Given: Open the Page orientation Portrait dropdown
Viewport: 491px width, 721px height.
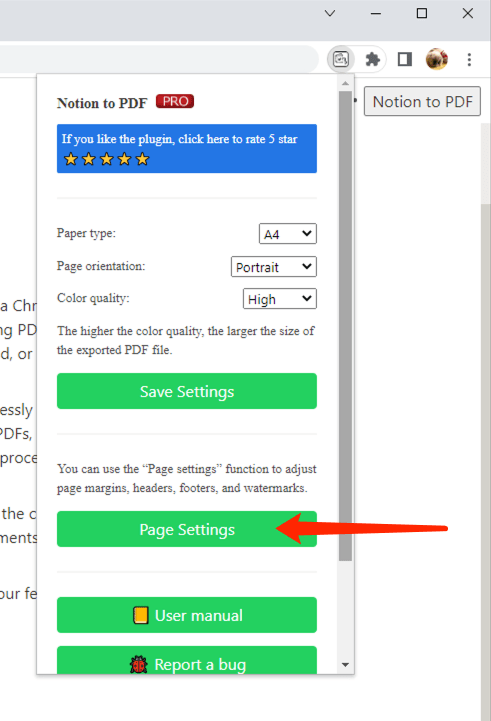Looking at the screenshot, I should tap(274, 267).
